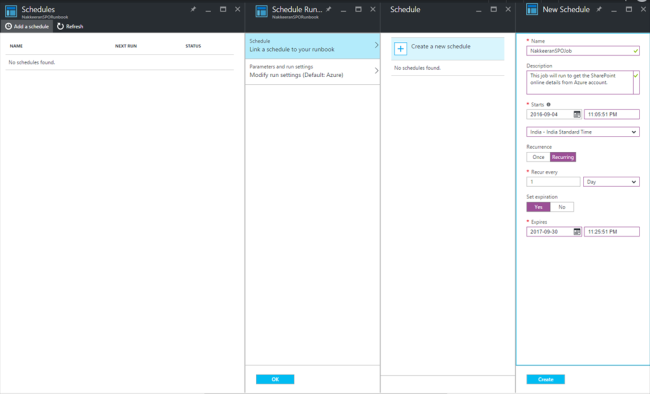Expand Parameters and run settings chevron
The width and height of the screenshot is (650, 394).
pos(376,71)
